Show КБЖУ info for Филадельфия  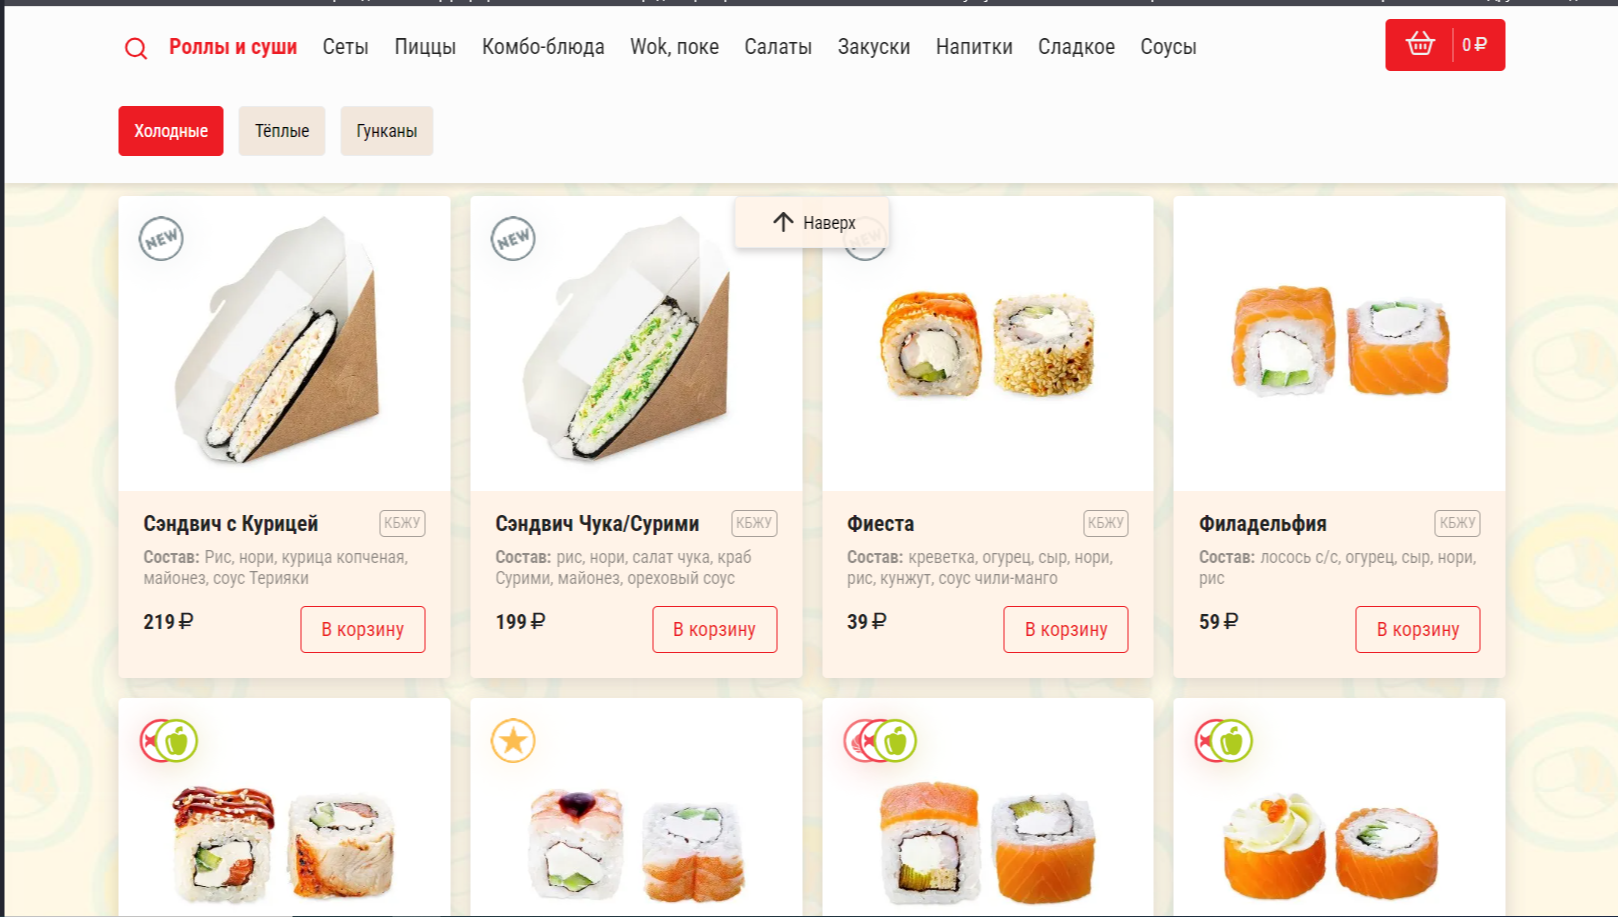coord(1457,523)
